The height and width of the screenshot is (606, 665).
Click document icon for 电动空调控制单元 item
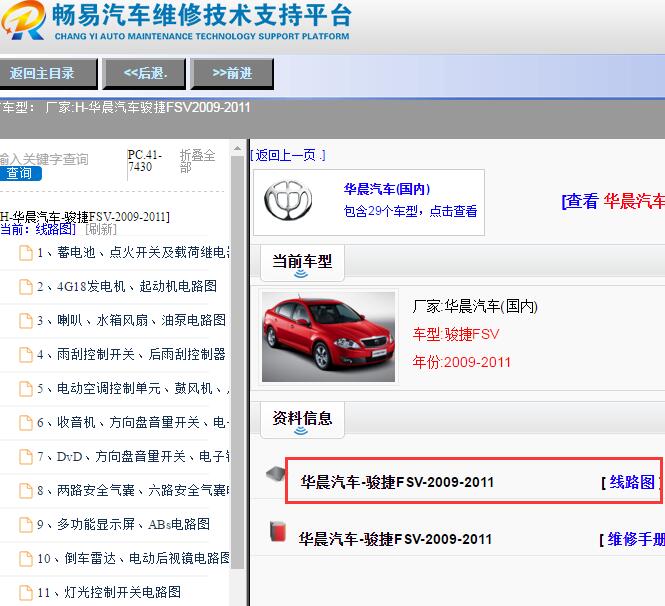coord(26,388)
